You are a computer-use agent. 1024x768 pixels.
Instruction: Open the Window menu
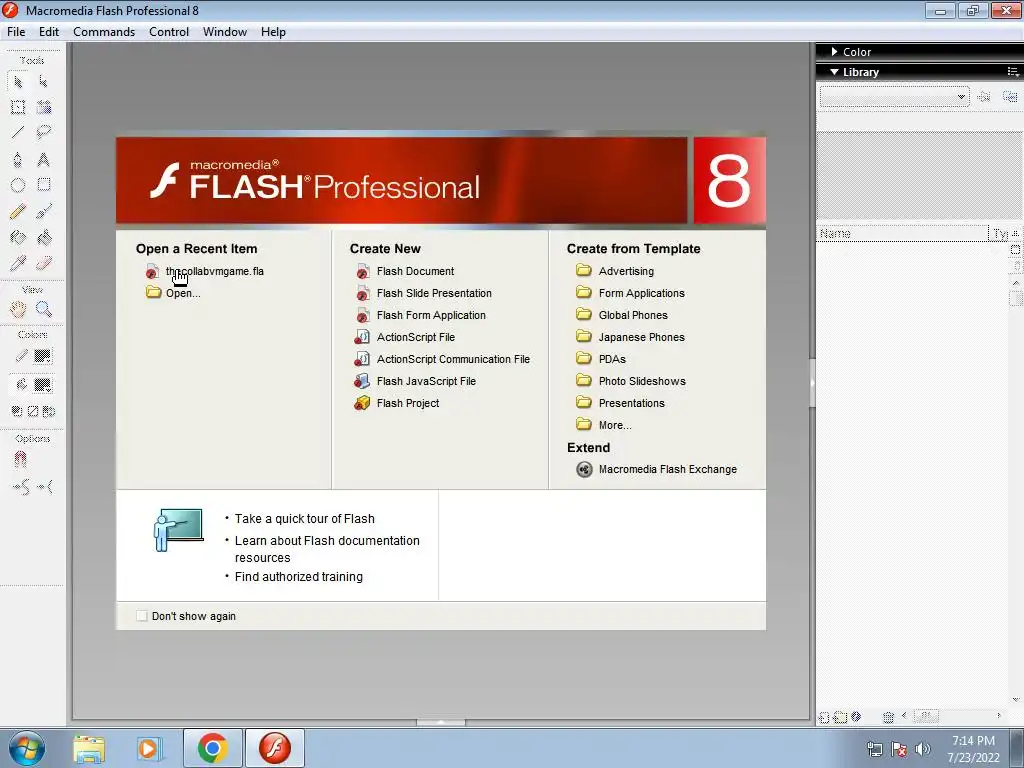click(x=225, y=32)
